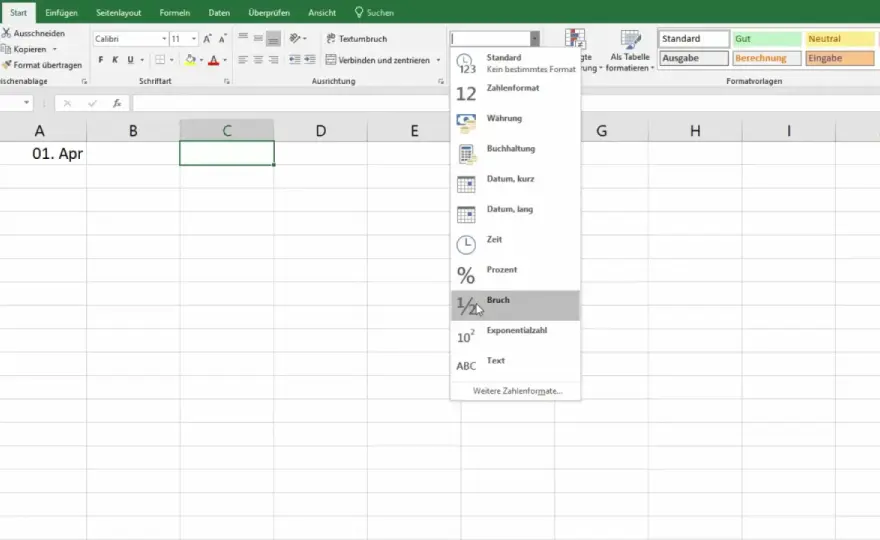
Task: Switch to the Daten tab
Action: [x=219, y=12]
